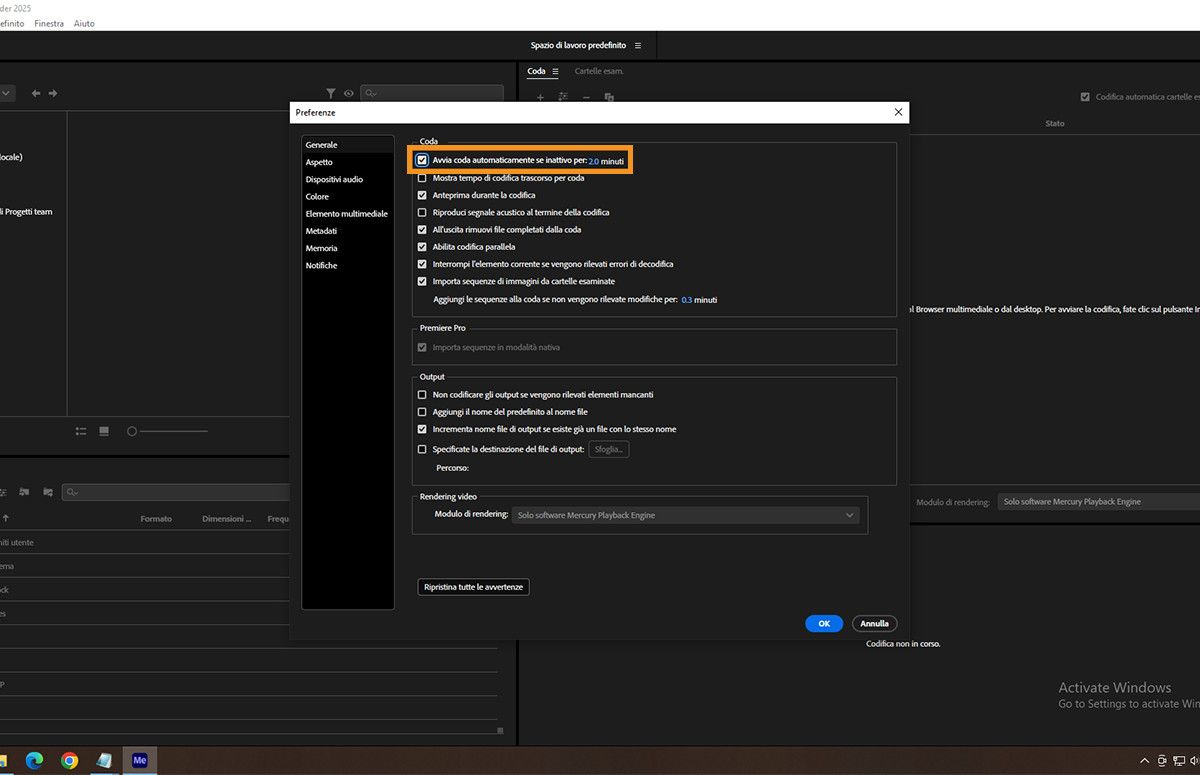Uncheck Anteprima durante la codifica

coord(422,195)
